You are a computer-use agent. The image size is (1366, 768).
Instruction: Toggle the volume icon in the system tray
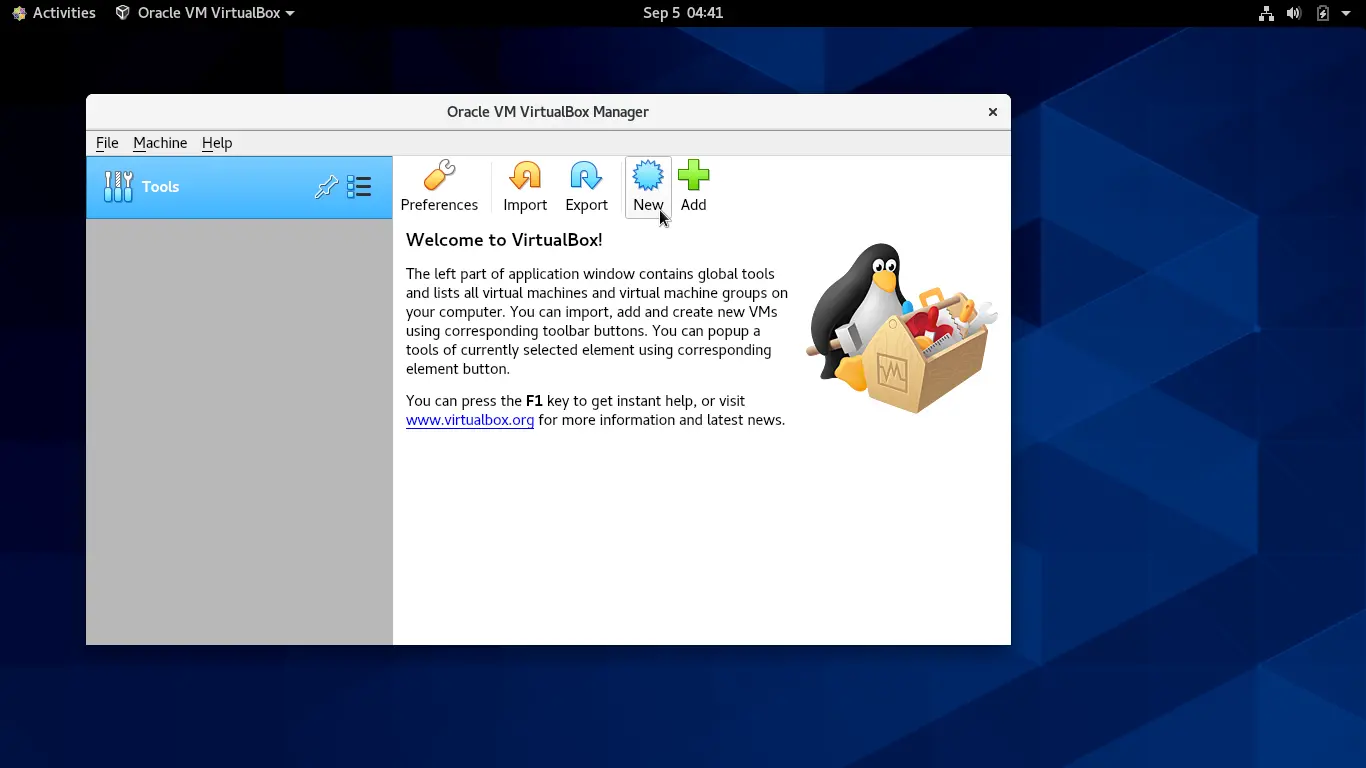click(x=1294, y=13)
